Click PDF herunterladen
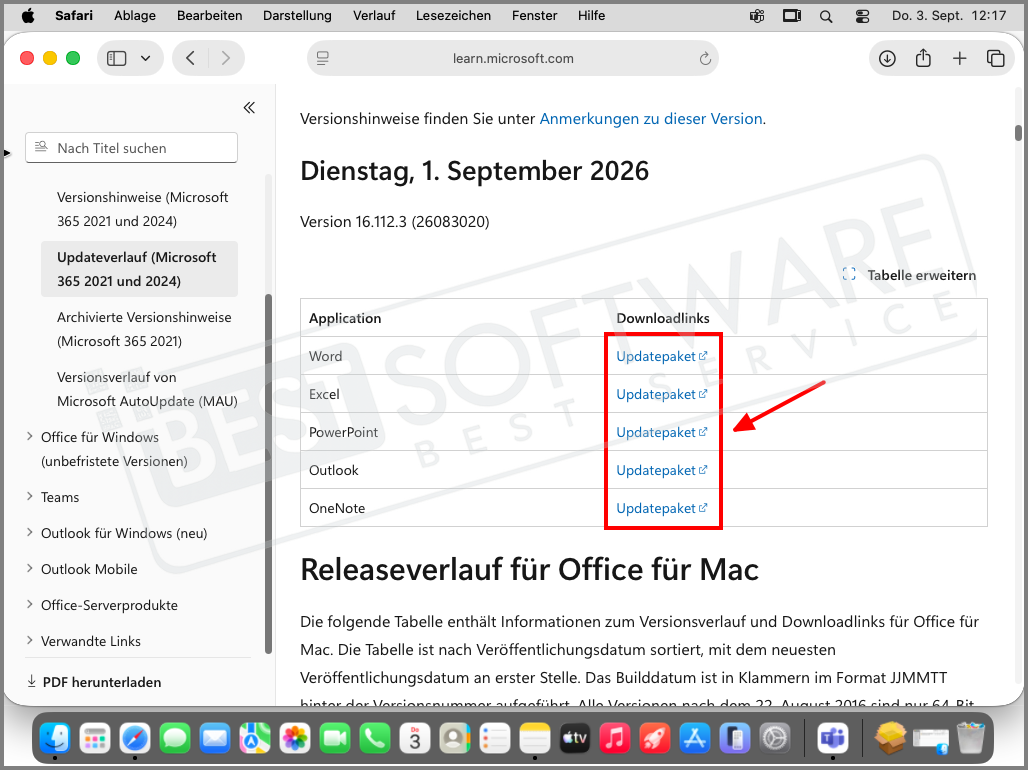The image size is (1028, 771). [x=94, y=682]
